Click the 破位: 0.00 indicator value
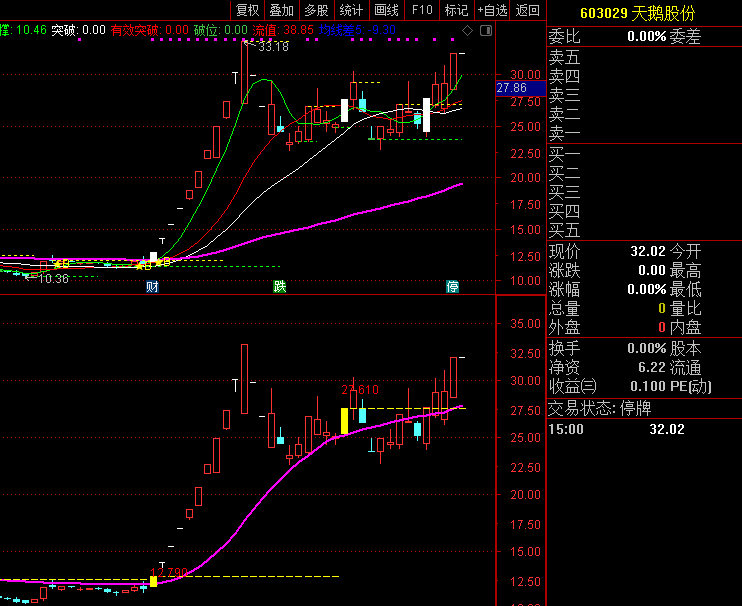This screenshot has width=742, height=606. [221, 30]
